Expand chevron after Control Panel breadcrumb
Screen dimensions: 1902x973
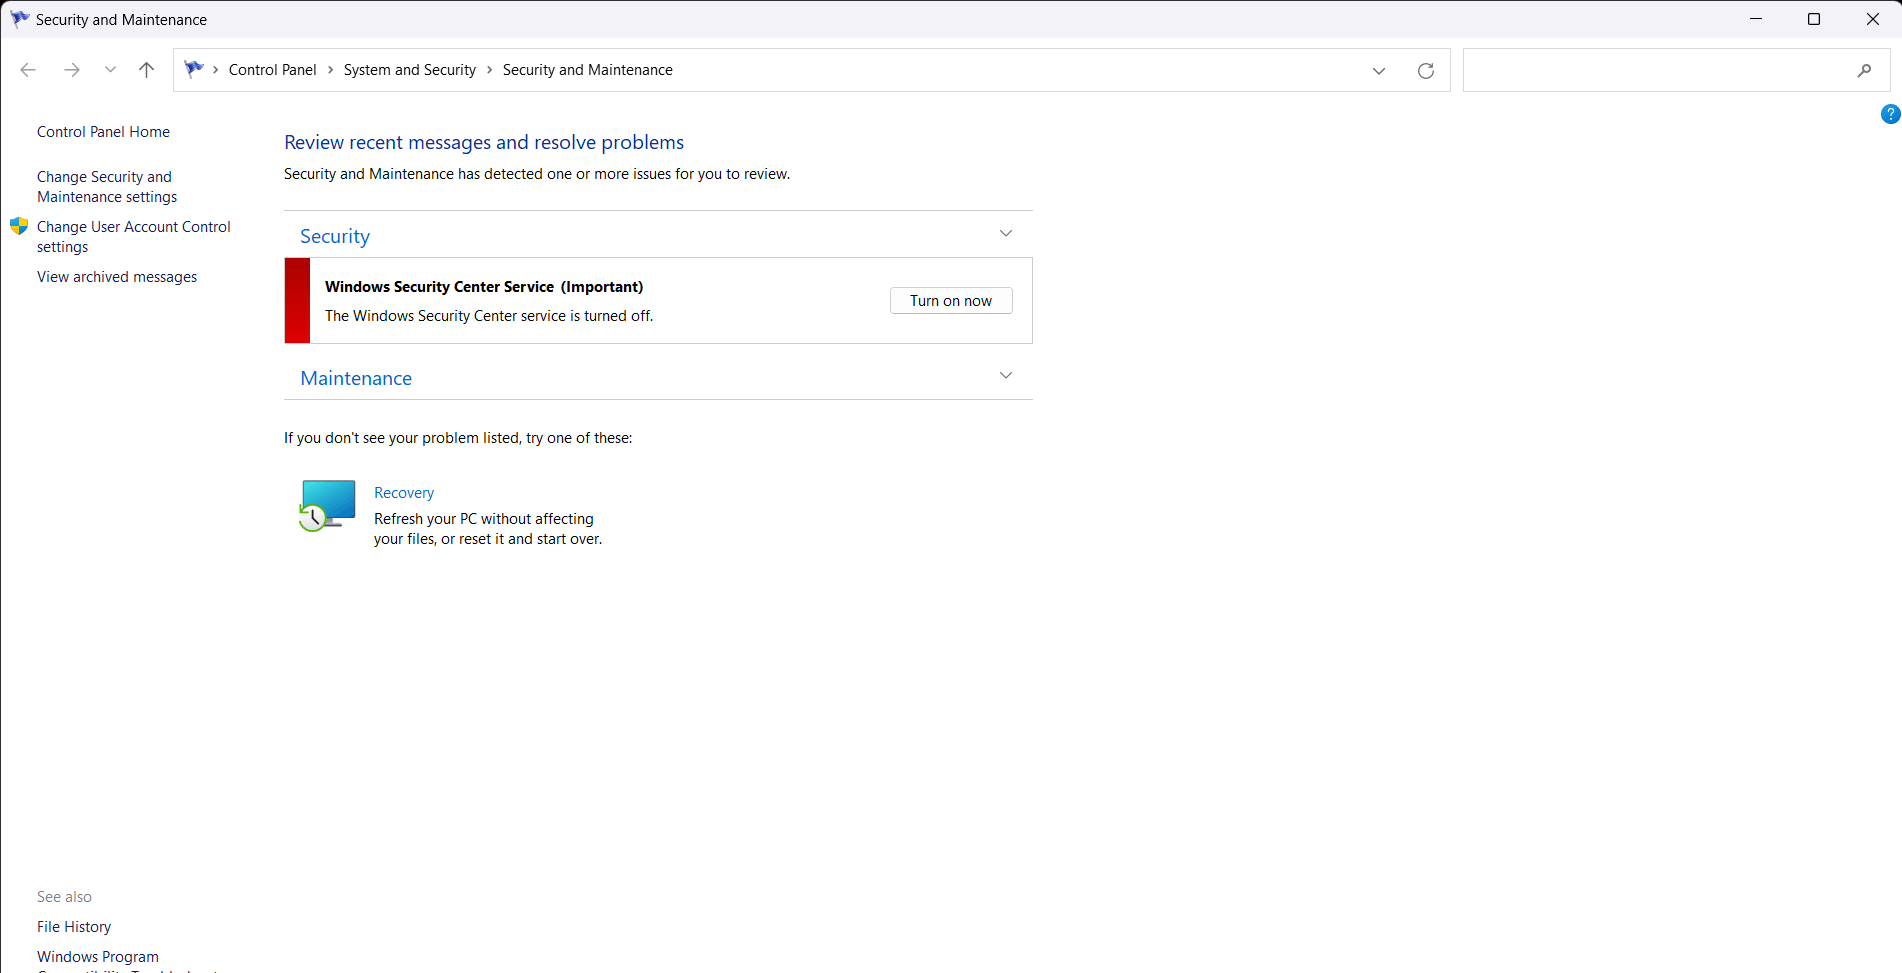[x=331, y=70]
